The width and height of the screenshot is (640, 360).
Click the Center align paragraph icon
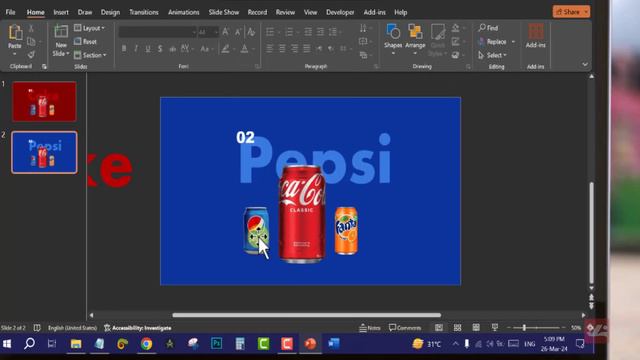coord(282,49)
